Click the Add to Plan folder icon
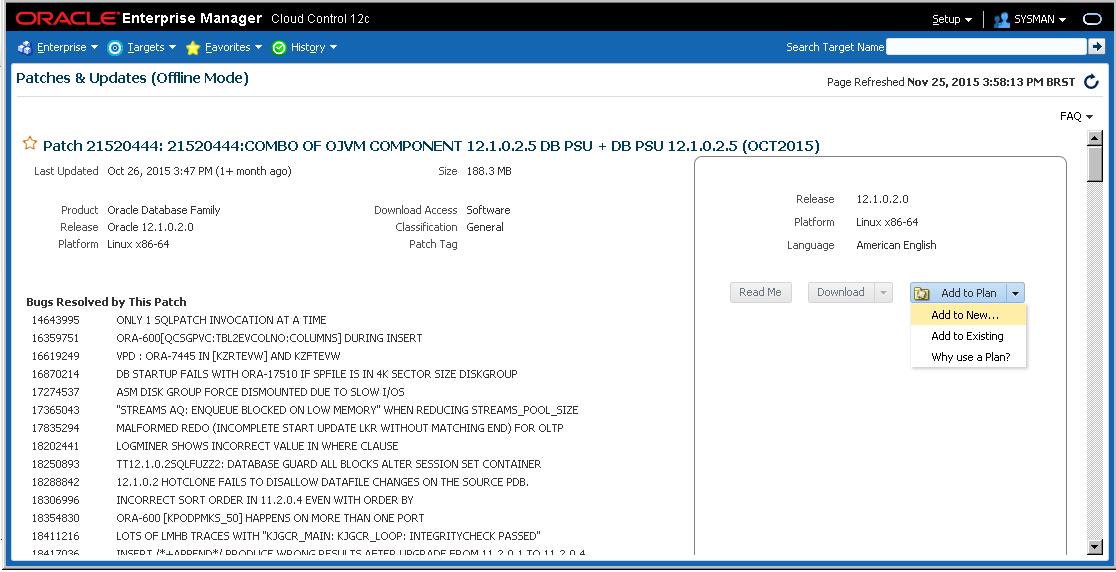Screen dimensions: 1116x572 pos(922,293)
